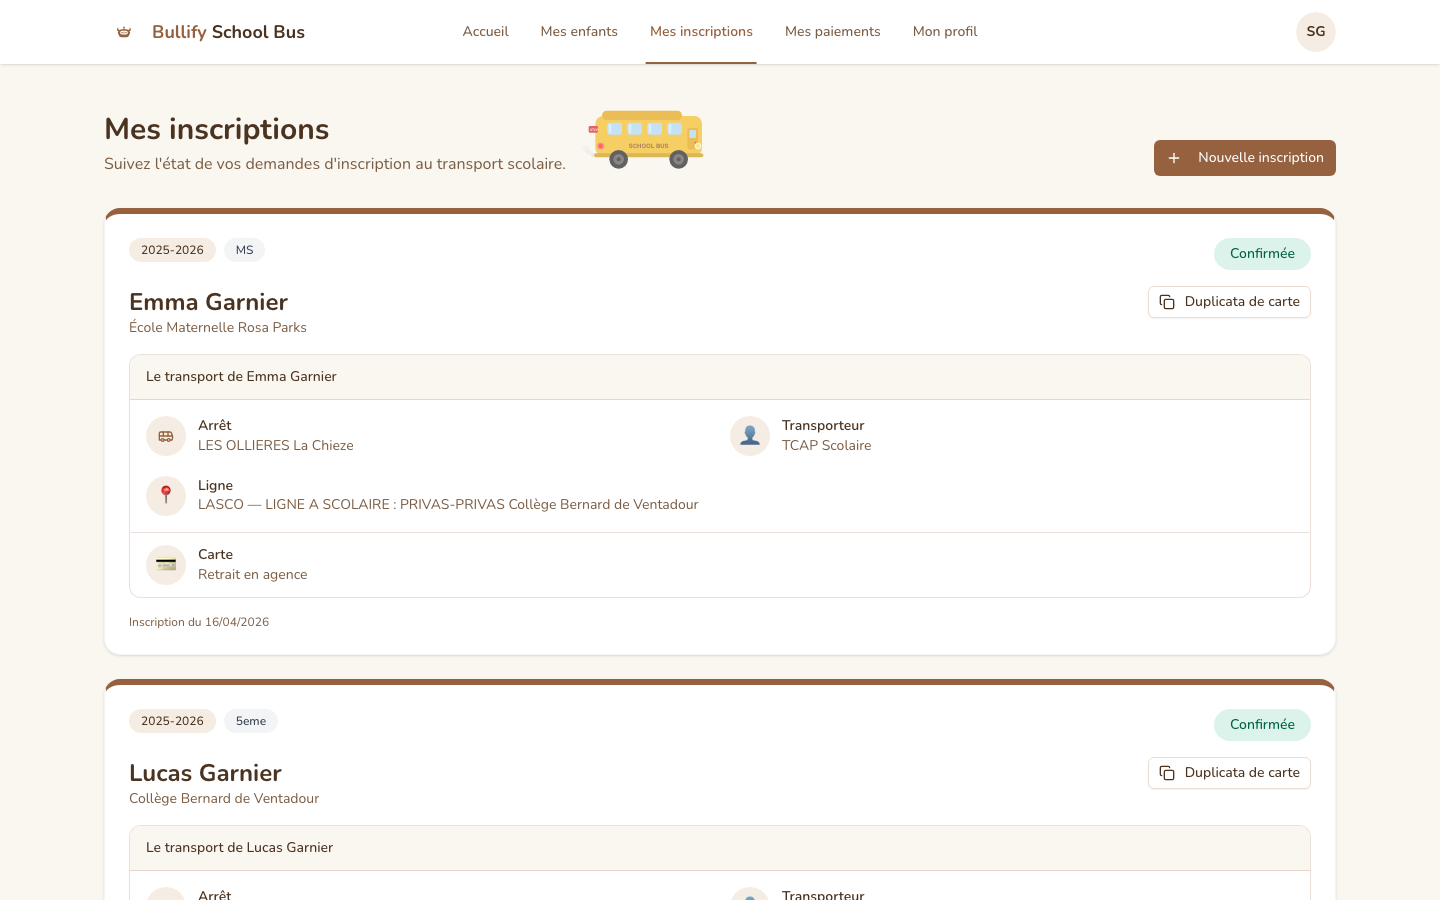Select the Mes inscriptions tab

tap(701, 32)
